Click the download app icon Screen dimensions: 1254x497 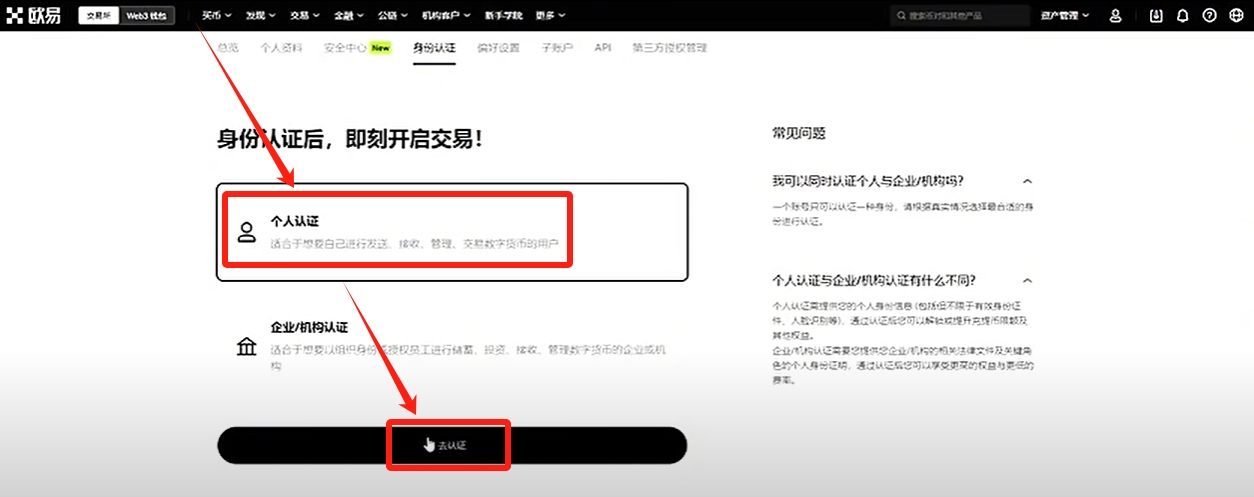1157,15
